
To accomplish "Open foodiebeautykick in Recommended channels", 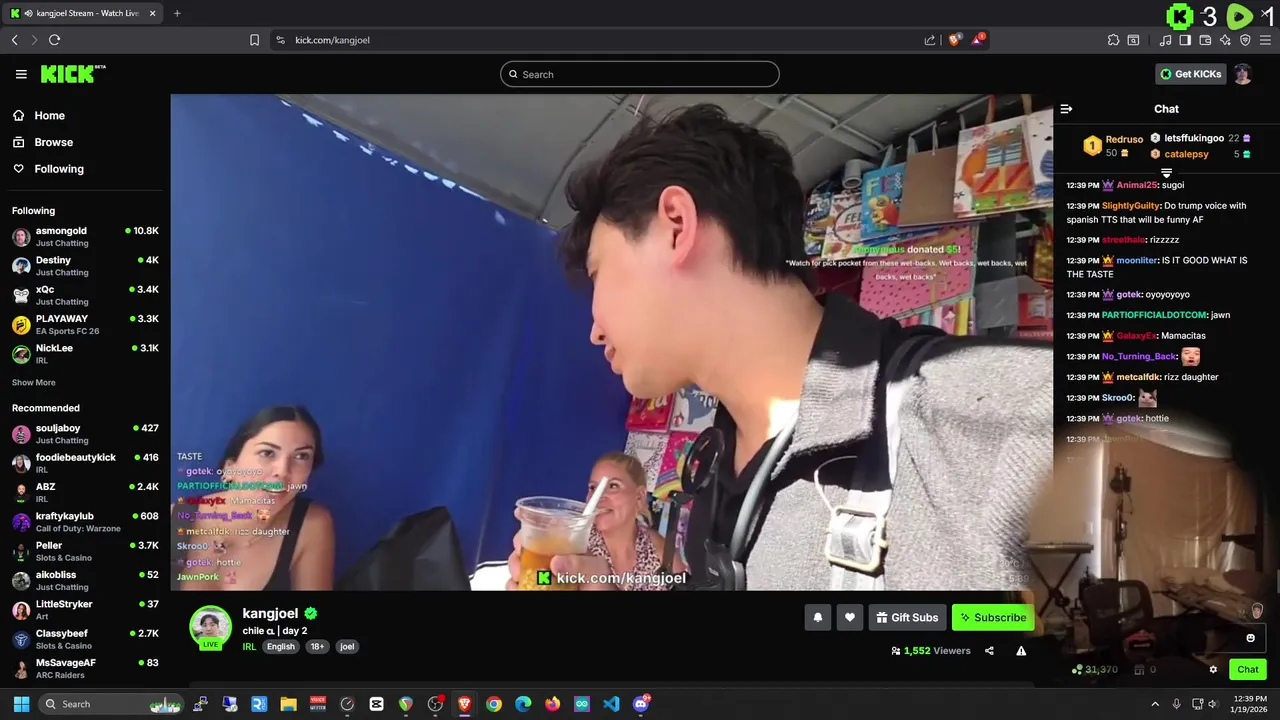I will coord(85,463).
